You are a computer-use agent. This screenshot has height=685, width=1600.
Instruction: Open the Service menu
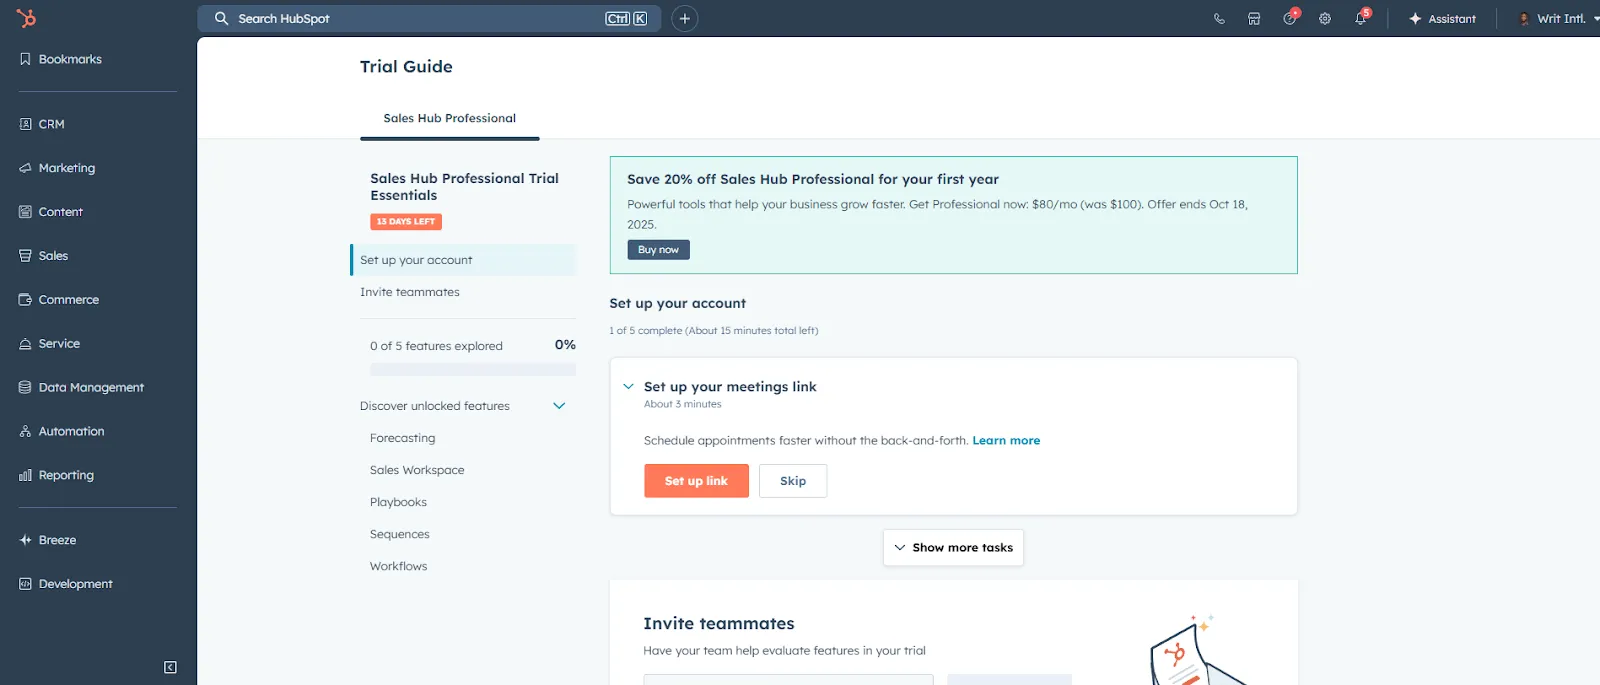(49, 344)
